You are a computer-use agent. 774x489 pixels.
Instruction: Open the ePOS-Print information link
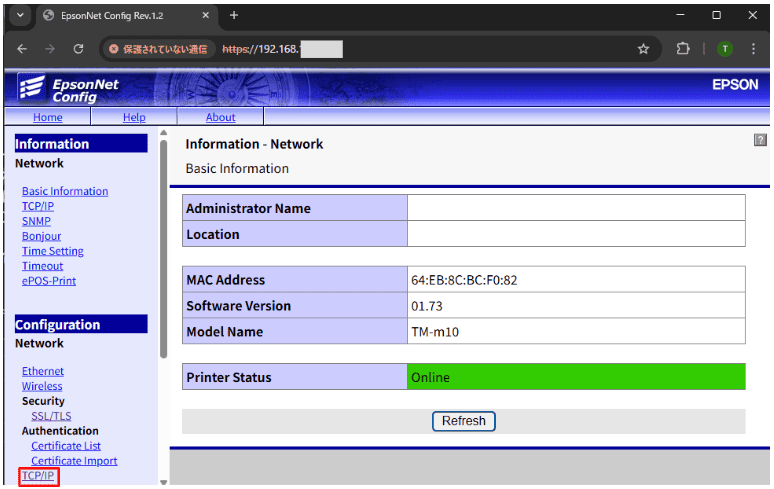pyautogui.click(x=49, y=281)
